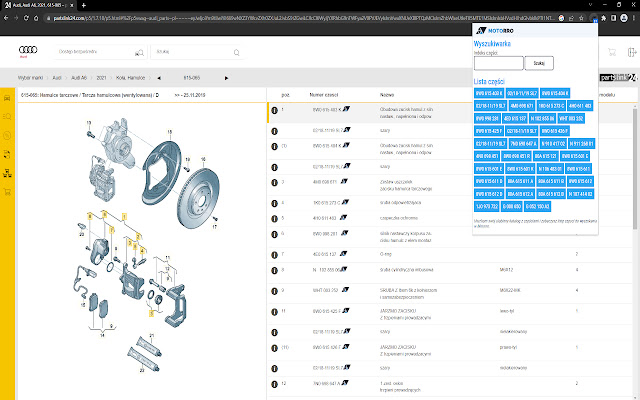This screenshot has height=400, width=640.
Task: Open info icon on position 9 SRUBA row
Action: (274, 291)
